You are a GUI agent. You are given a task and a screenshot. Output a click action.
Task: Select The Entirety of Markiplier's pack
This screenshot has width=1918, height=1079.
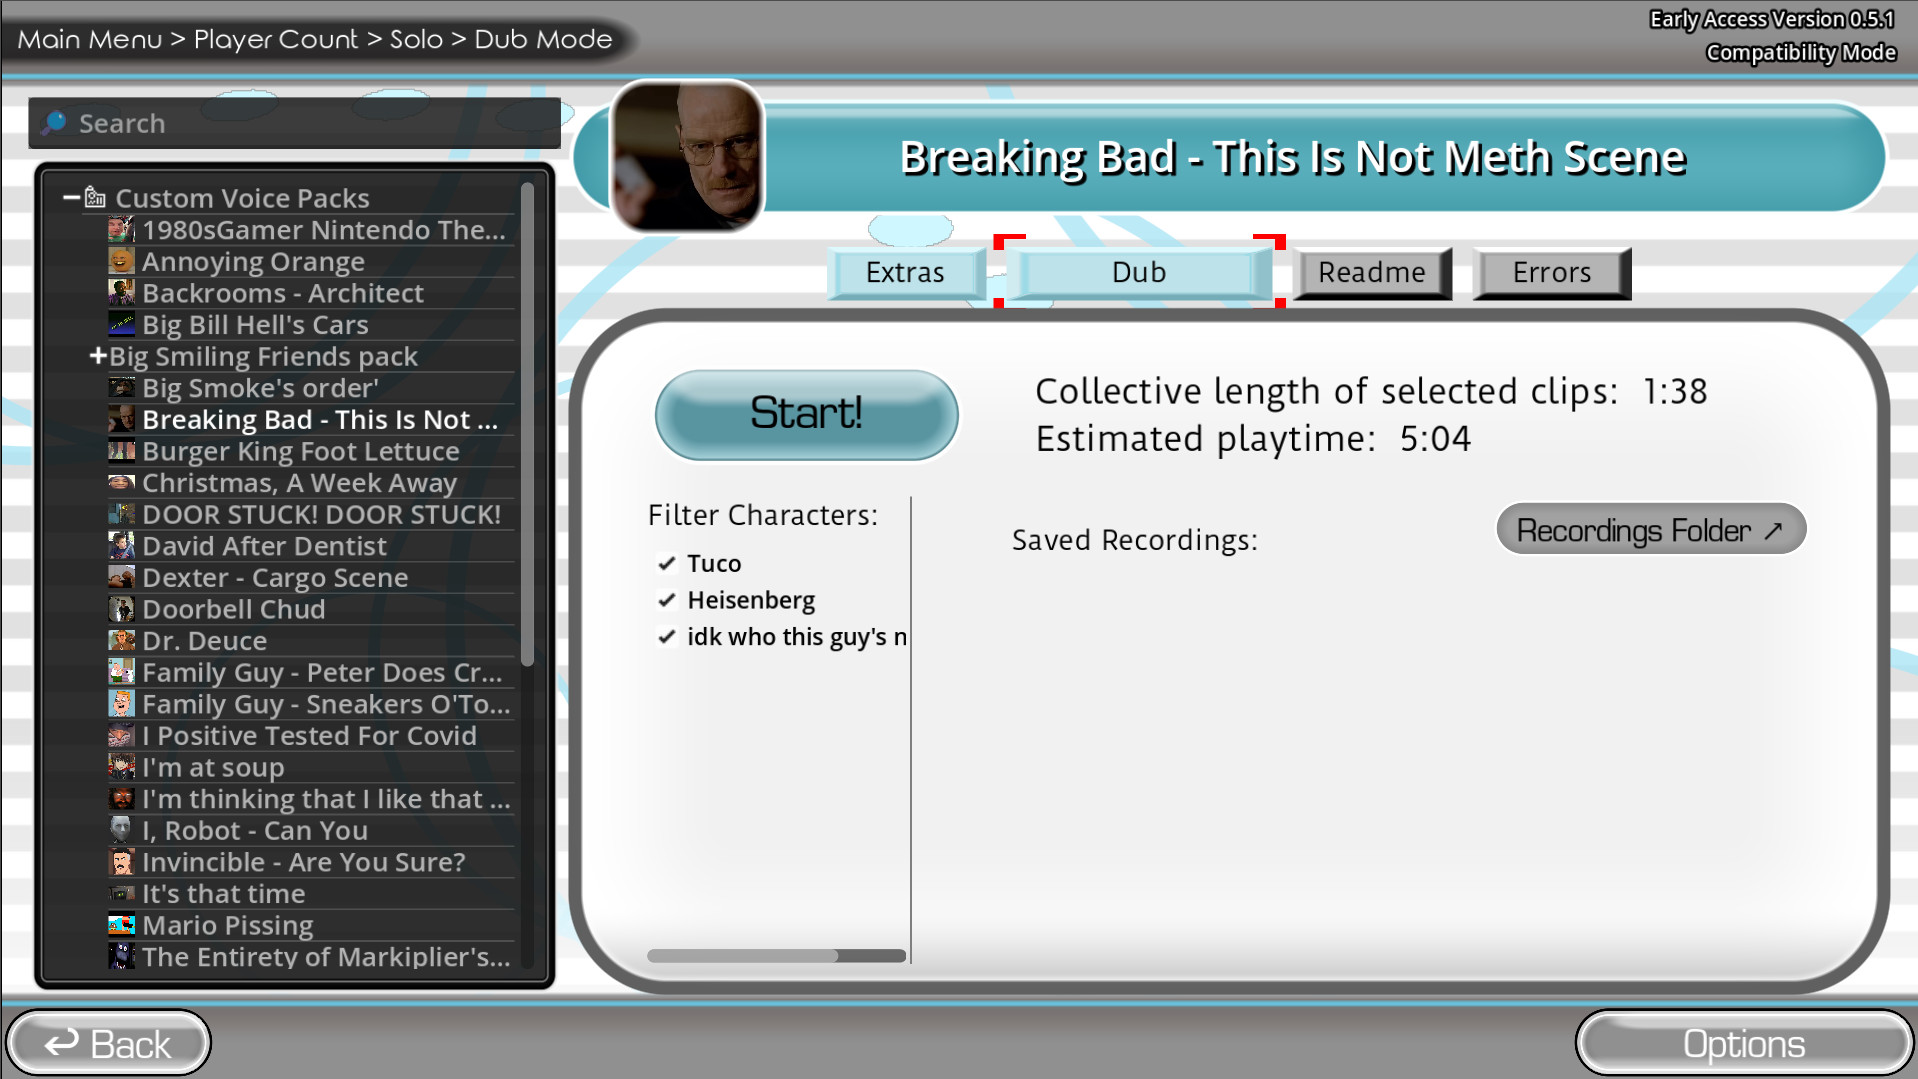(310, 957)
